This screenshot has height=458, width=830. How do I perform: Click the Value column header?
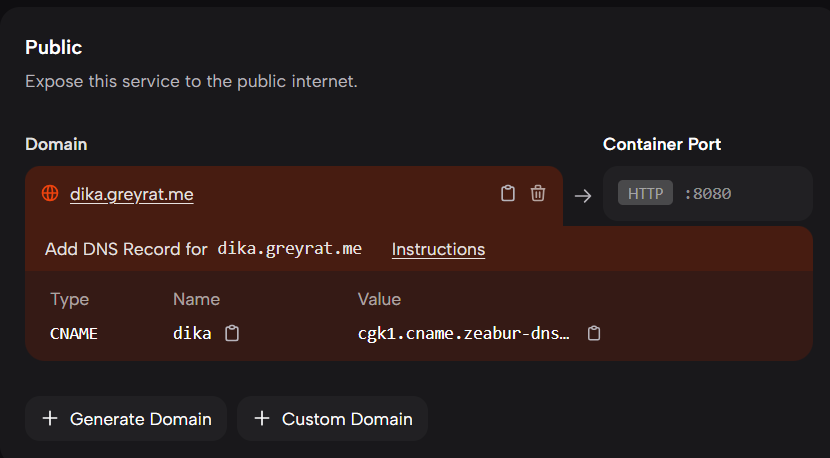[x=379, y=299]
